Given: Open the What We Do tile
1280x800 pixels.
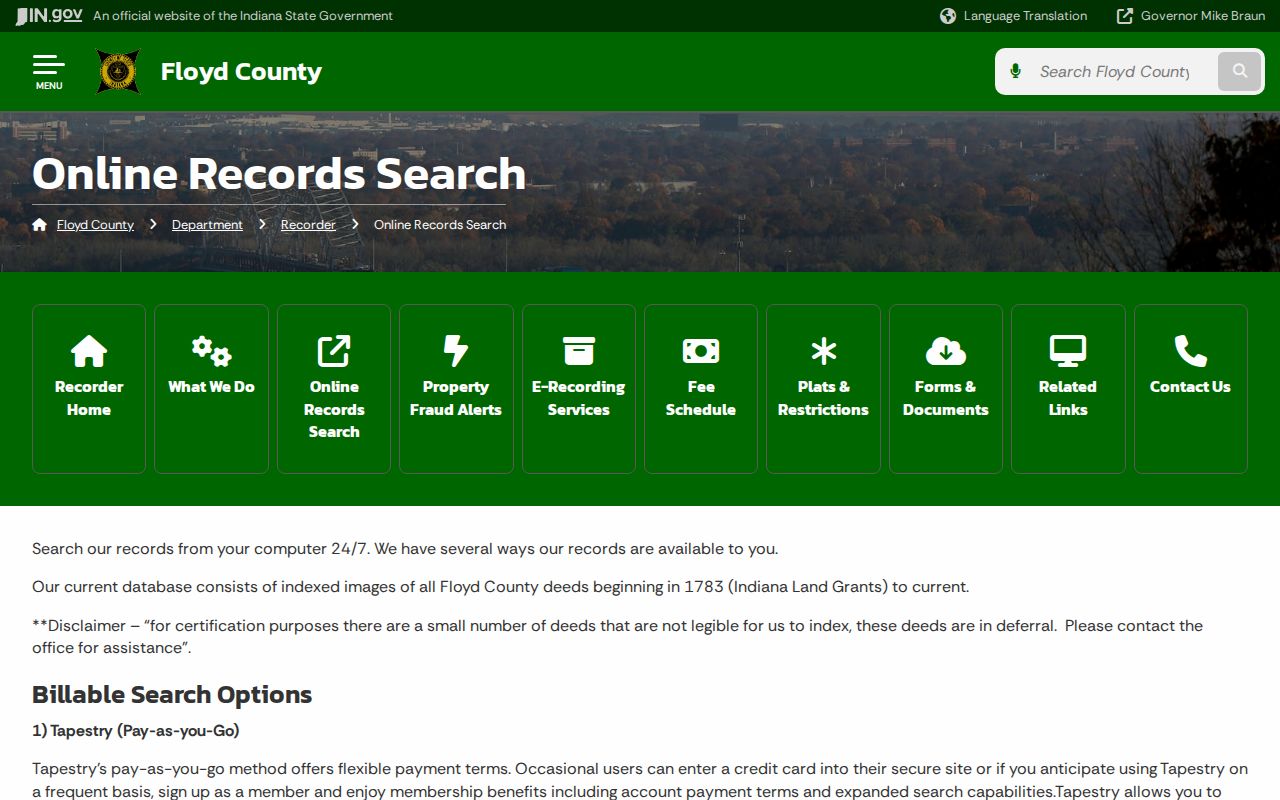Looking at the screenshot, I should pos(211,389).
